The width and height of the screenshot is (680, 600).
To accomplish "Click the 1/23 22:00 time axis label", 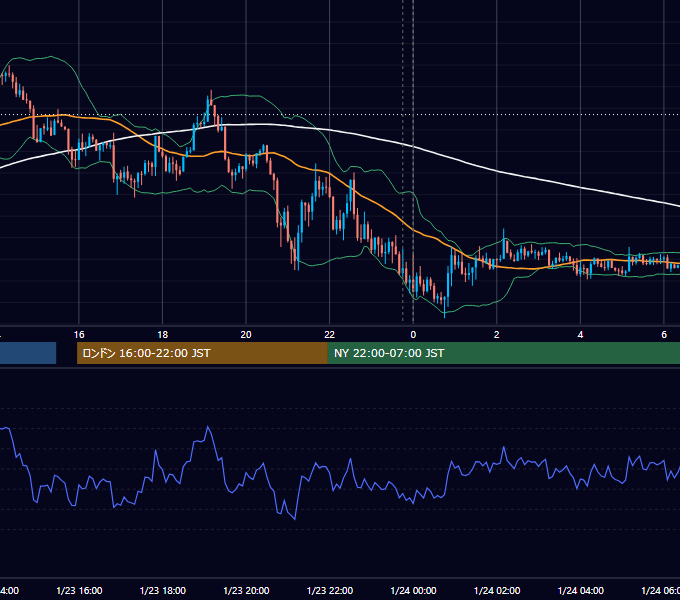I will pyautogui.click(x=330, y=590).
